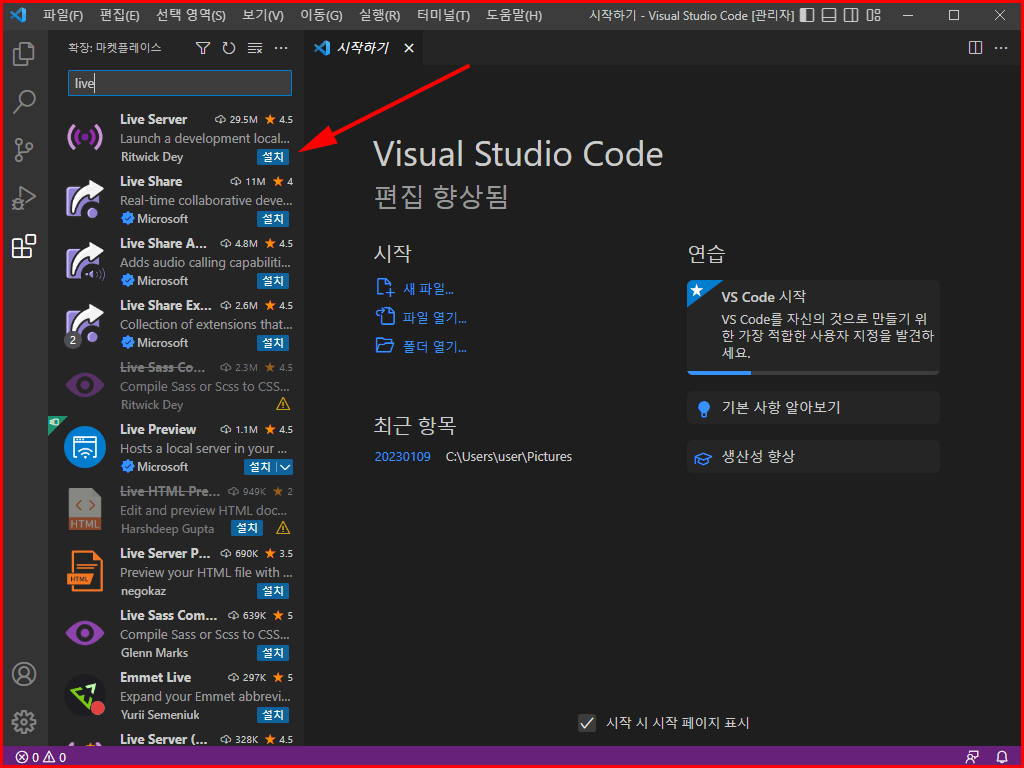Open Source Control view
Viewport: 1024px width, 768px height.
coord(24,150)
